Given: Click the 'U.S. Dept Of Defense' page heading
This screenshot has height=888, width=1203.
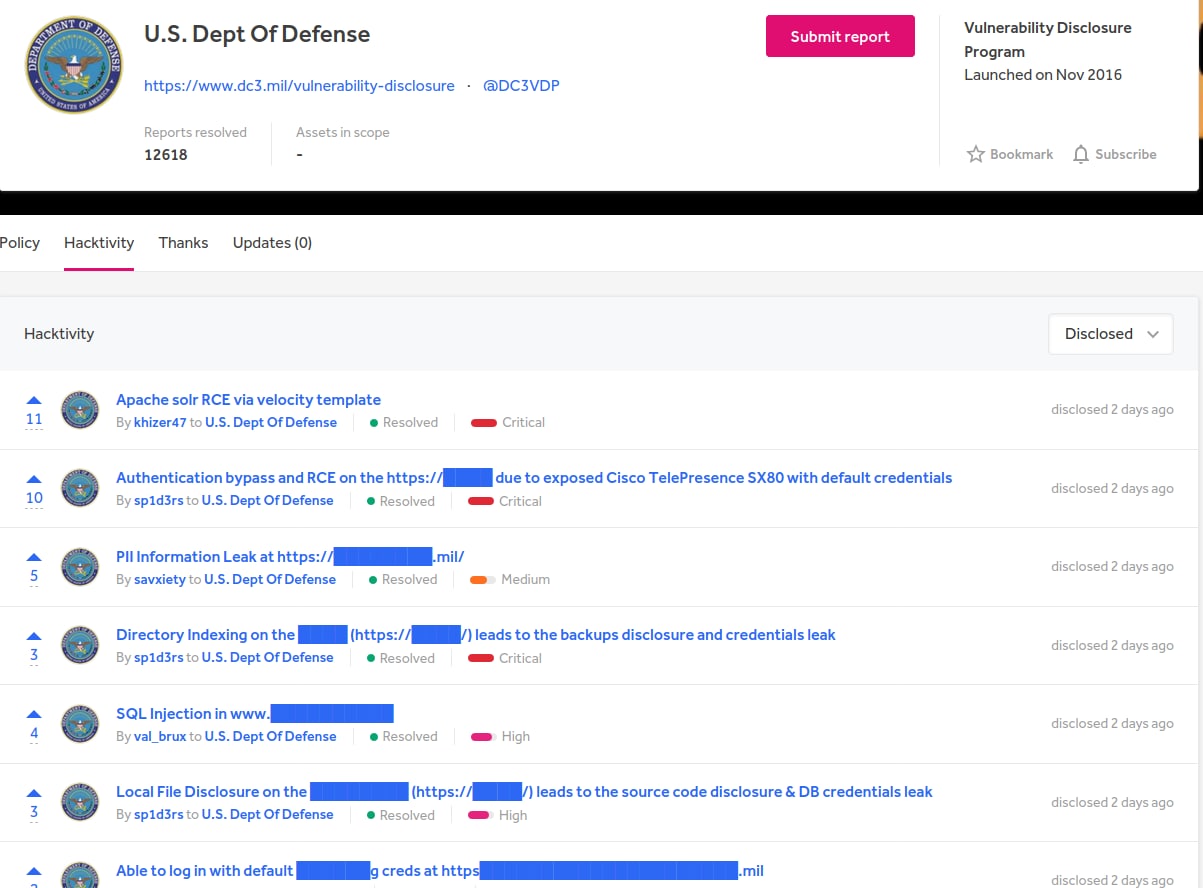Looking at the screenshot, I should pyautogui.click(x=257, y=34).
